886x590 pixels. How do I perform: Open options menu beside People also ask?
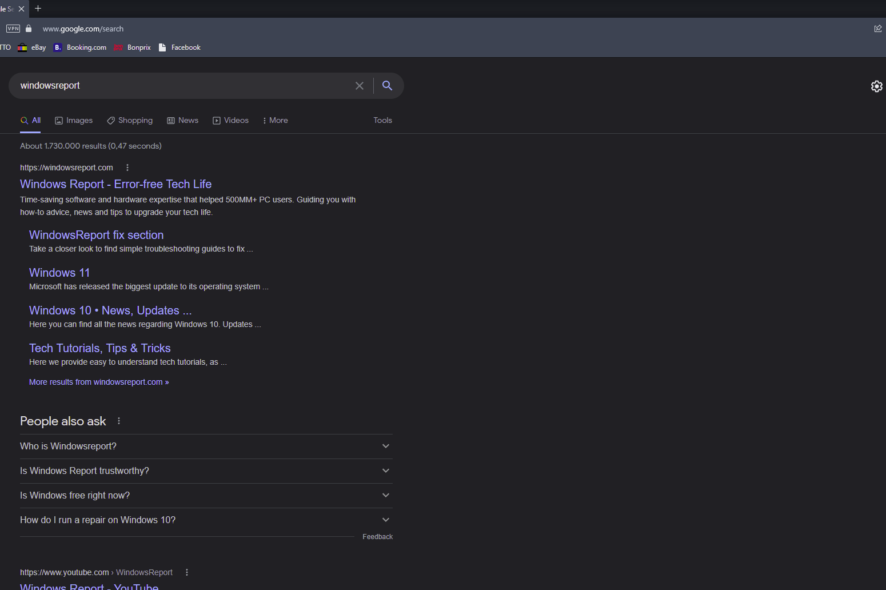(119, 421)
